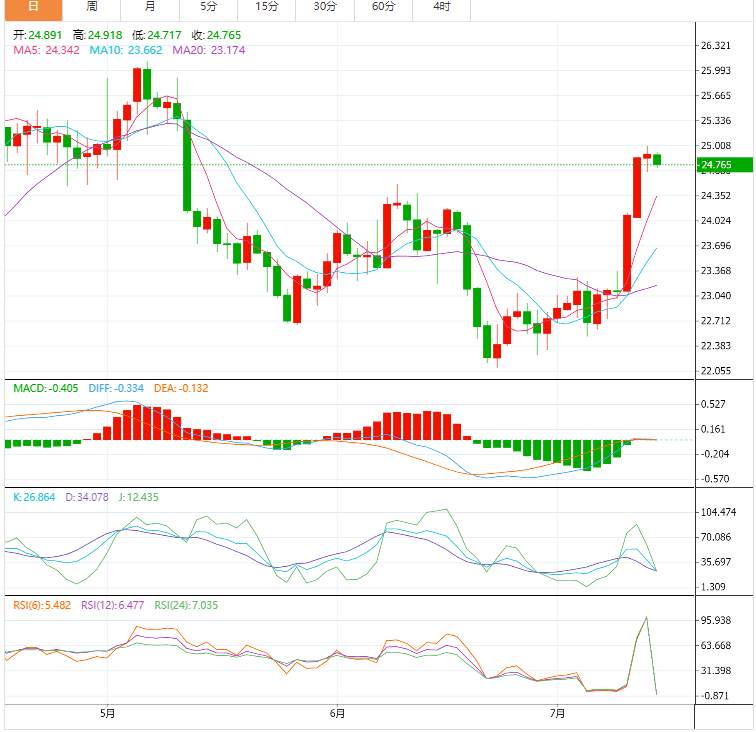Switch to the 周 weekly tab

[92, 7]
